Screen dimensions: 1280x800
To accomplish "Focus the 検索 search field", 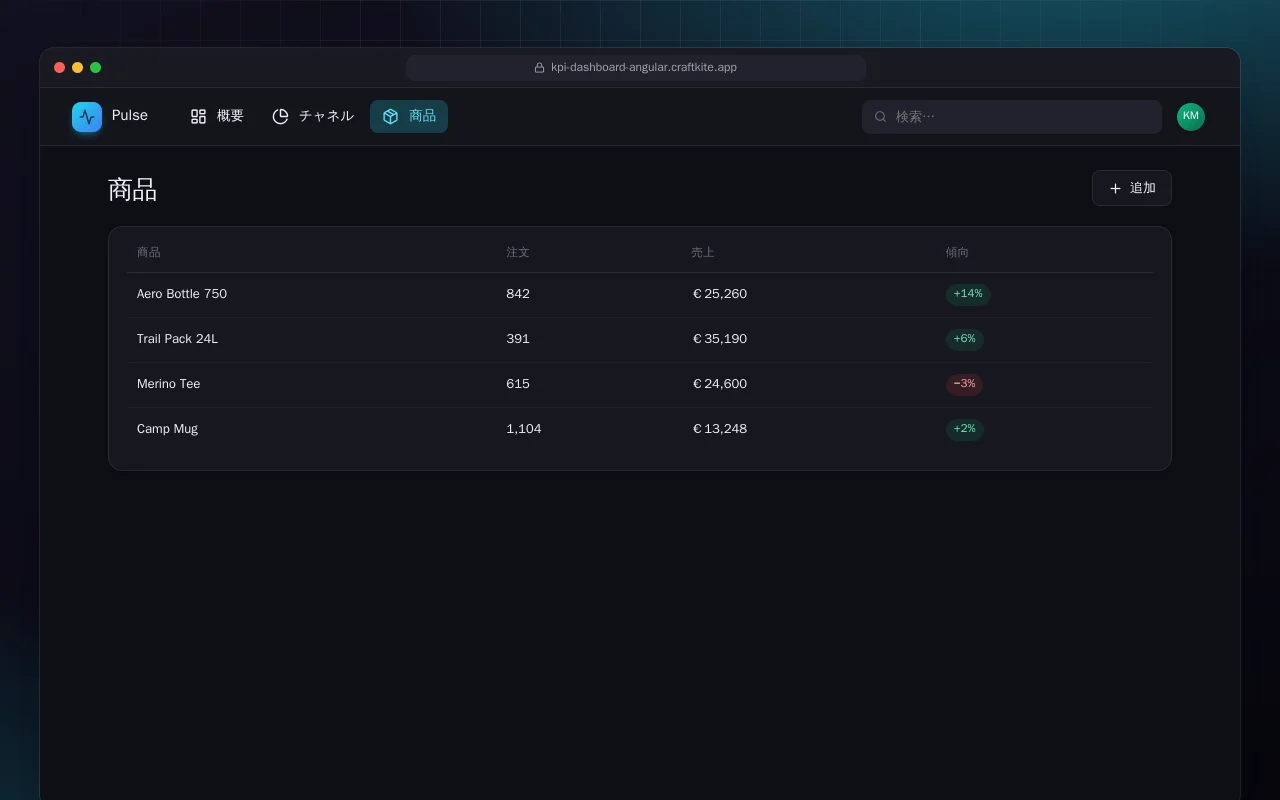I will tap(1012, 117).
